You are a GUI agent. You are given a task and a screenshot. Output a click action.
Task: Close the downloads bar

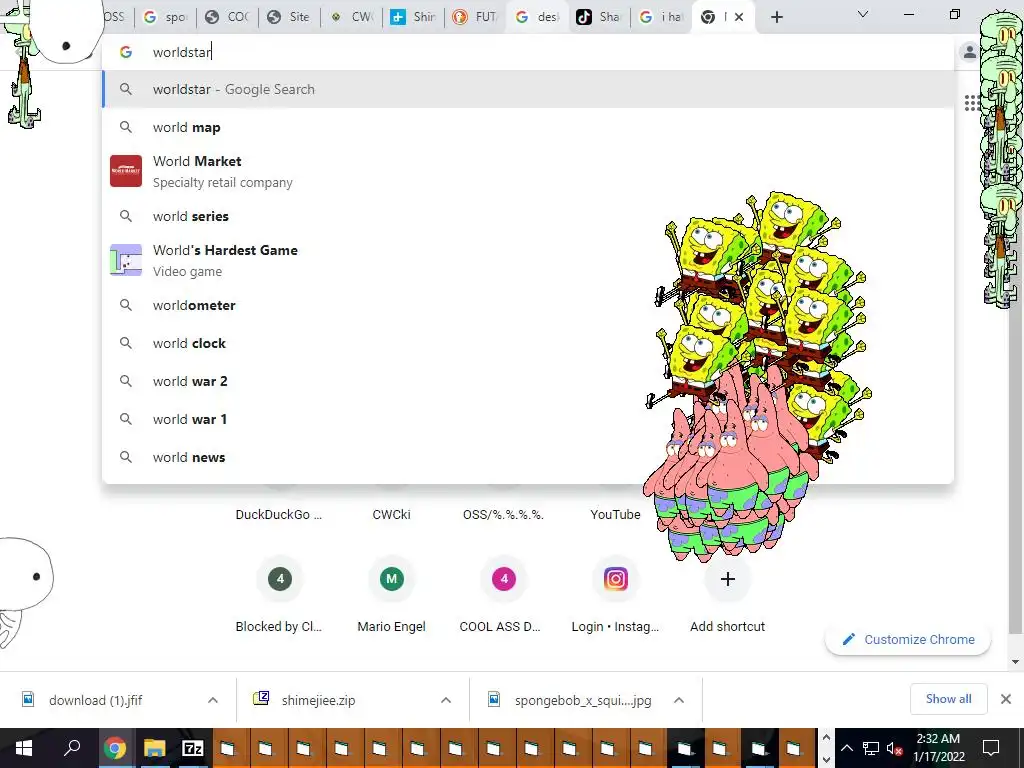click(1006, 699)
